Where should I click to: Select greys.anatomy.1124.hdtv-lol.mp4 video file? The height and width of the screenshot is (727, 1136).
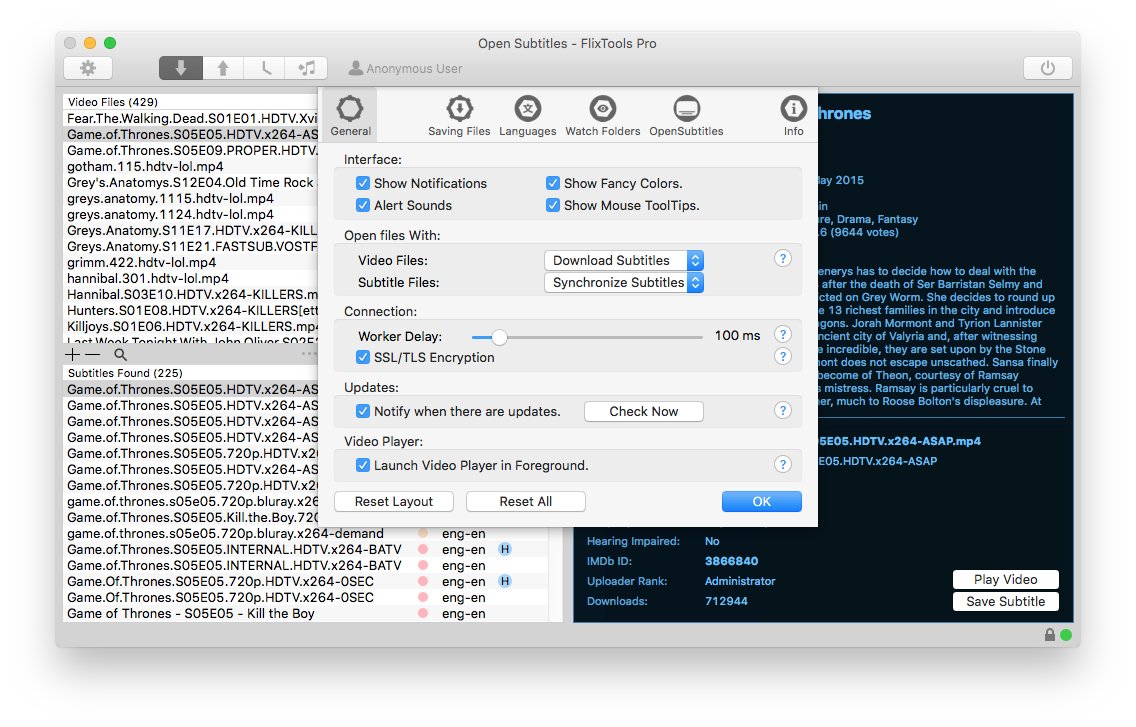click(191, 215)
